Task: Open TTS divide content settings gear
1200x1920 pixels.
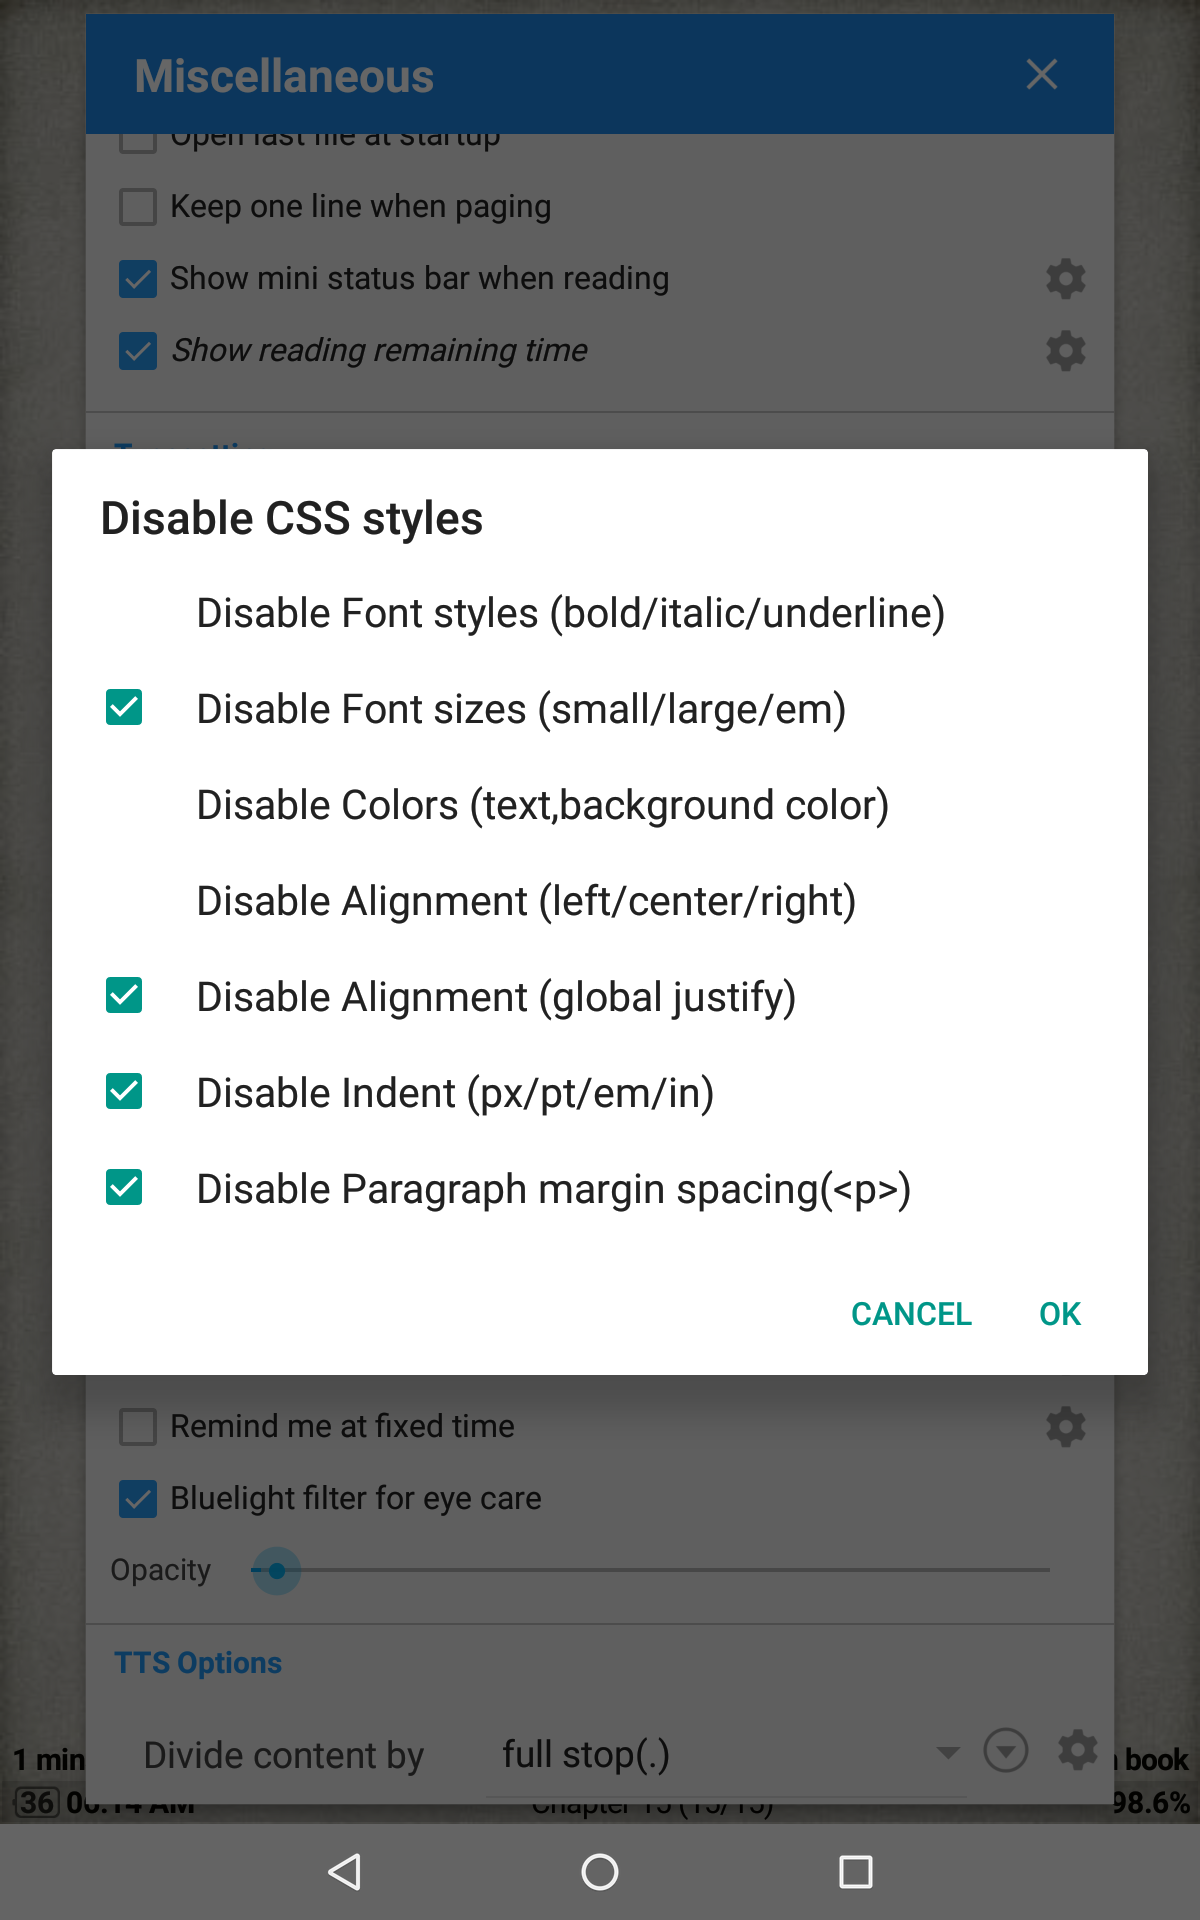Action: coord(1078,1751)
